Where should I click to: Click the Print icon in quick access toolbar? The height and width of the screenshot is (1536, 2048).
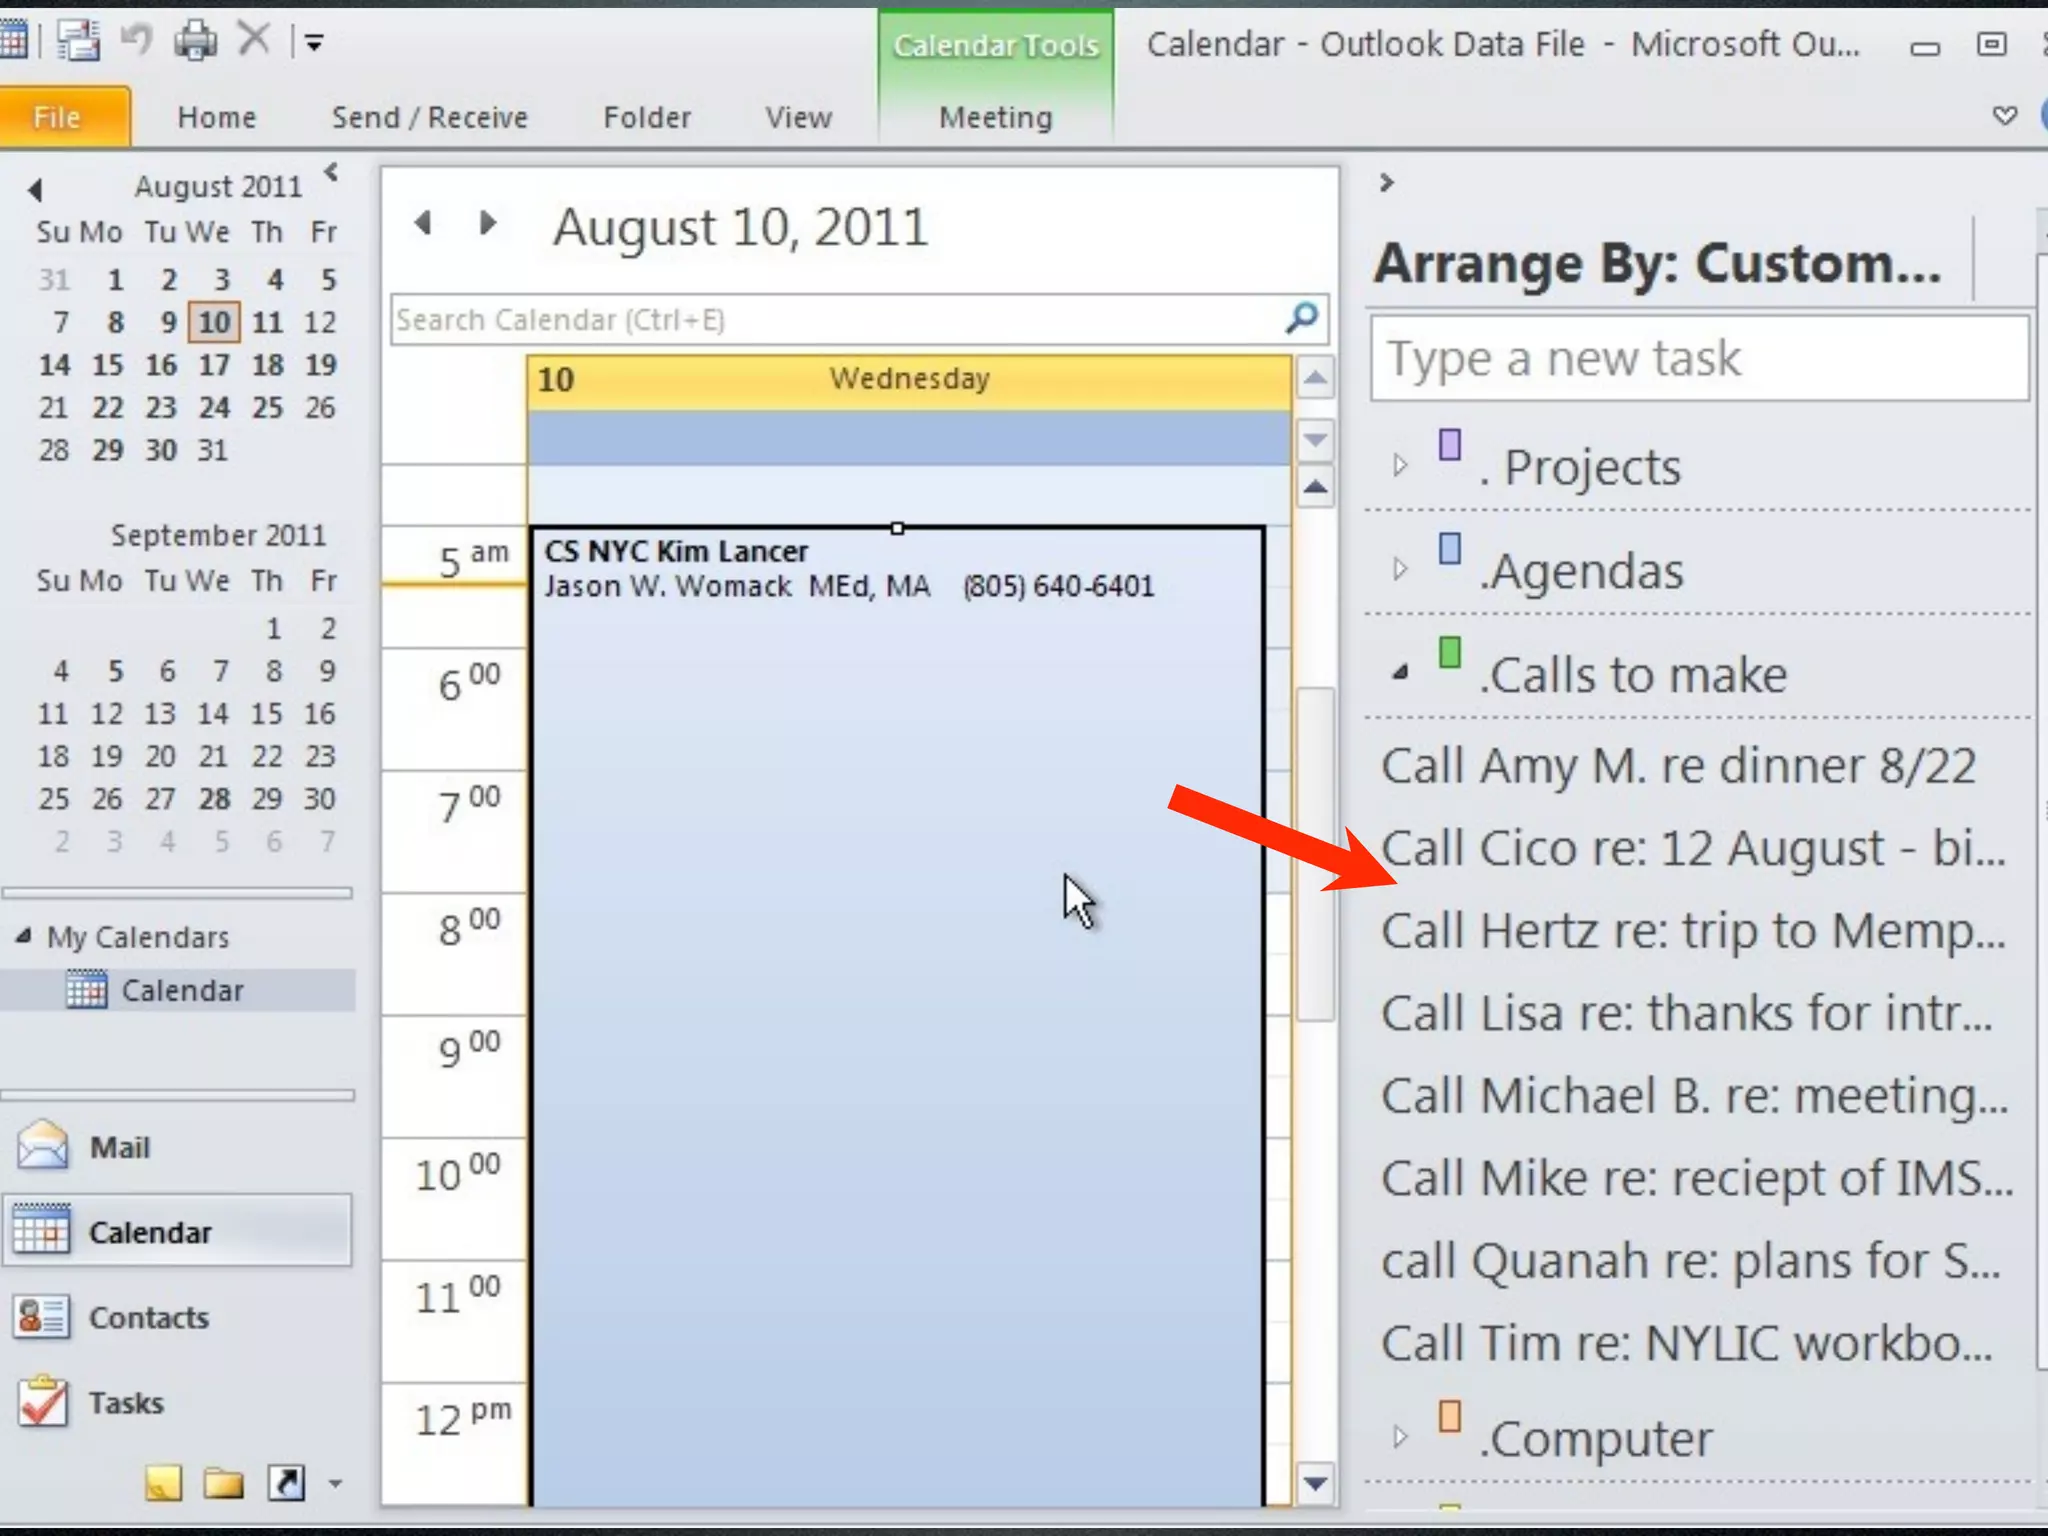click(196, 41)
